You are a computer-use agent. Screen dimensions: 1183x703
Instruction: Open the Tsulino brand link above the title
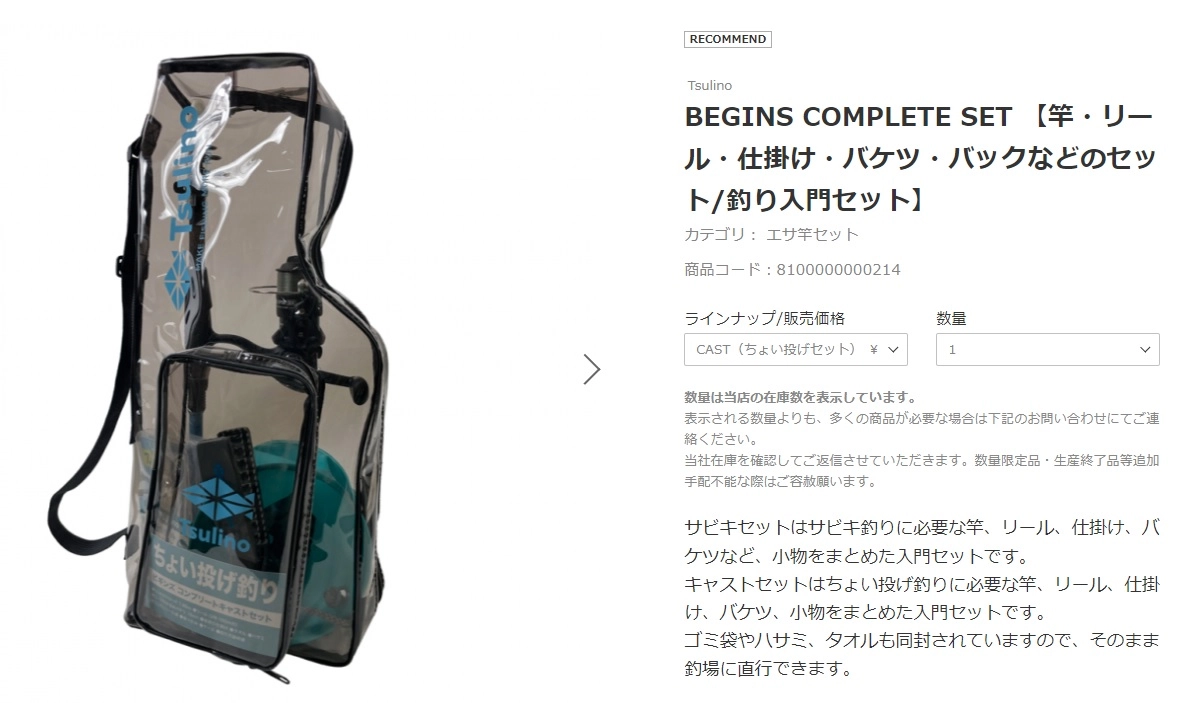click(709, 85)
